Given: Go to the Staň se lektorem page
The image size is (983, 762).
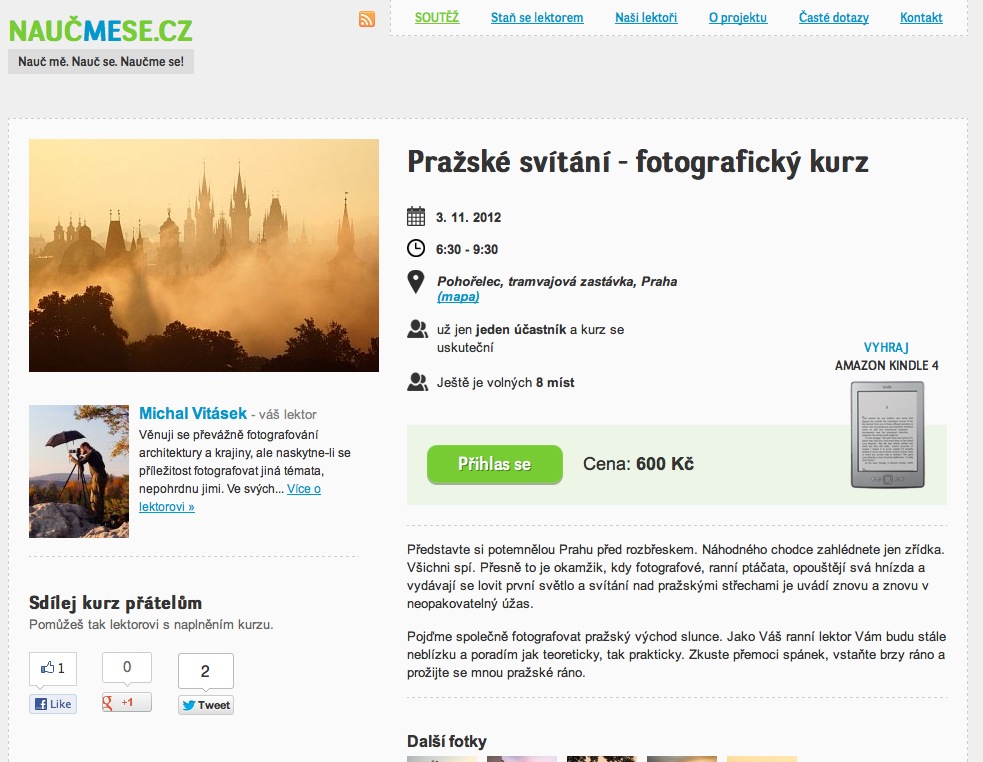Looking at the screenshot, I should [x=537, y=18].
